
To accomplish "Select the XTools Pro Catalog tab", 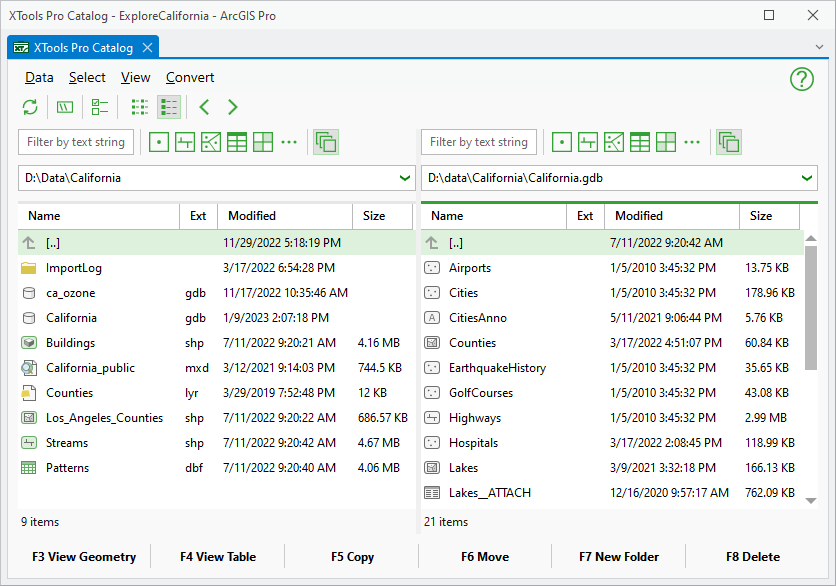I will [83, 47].
